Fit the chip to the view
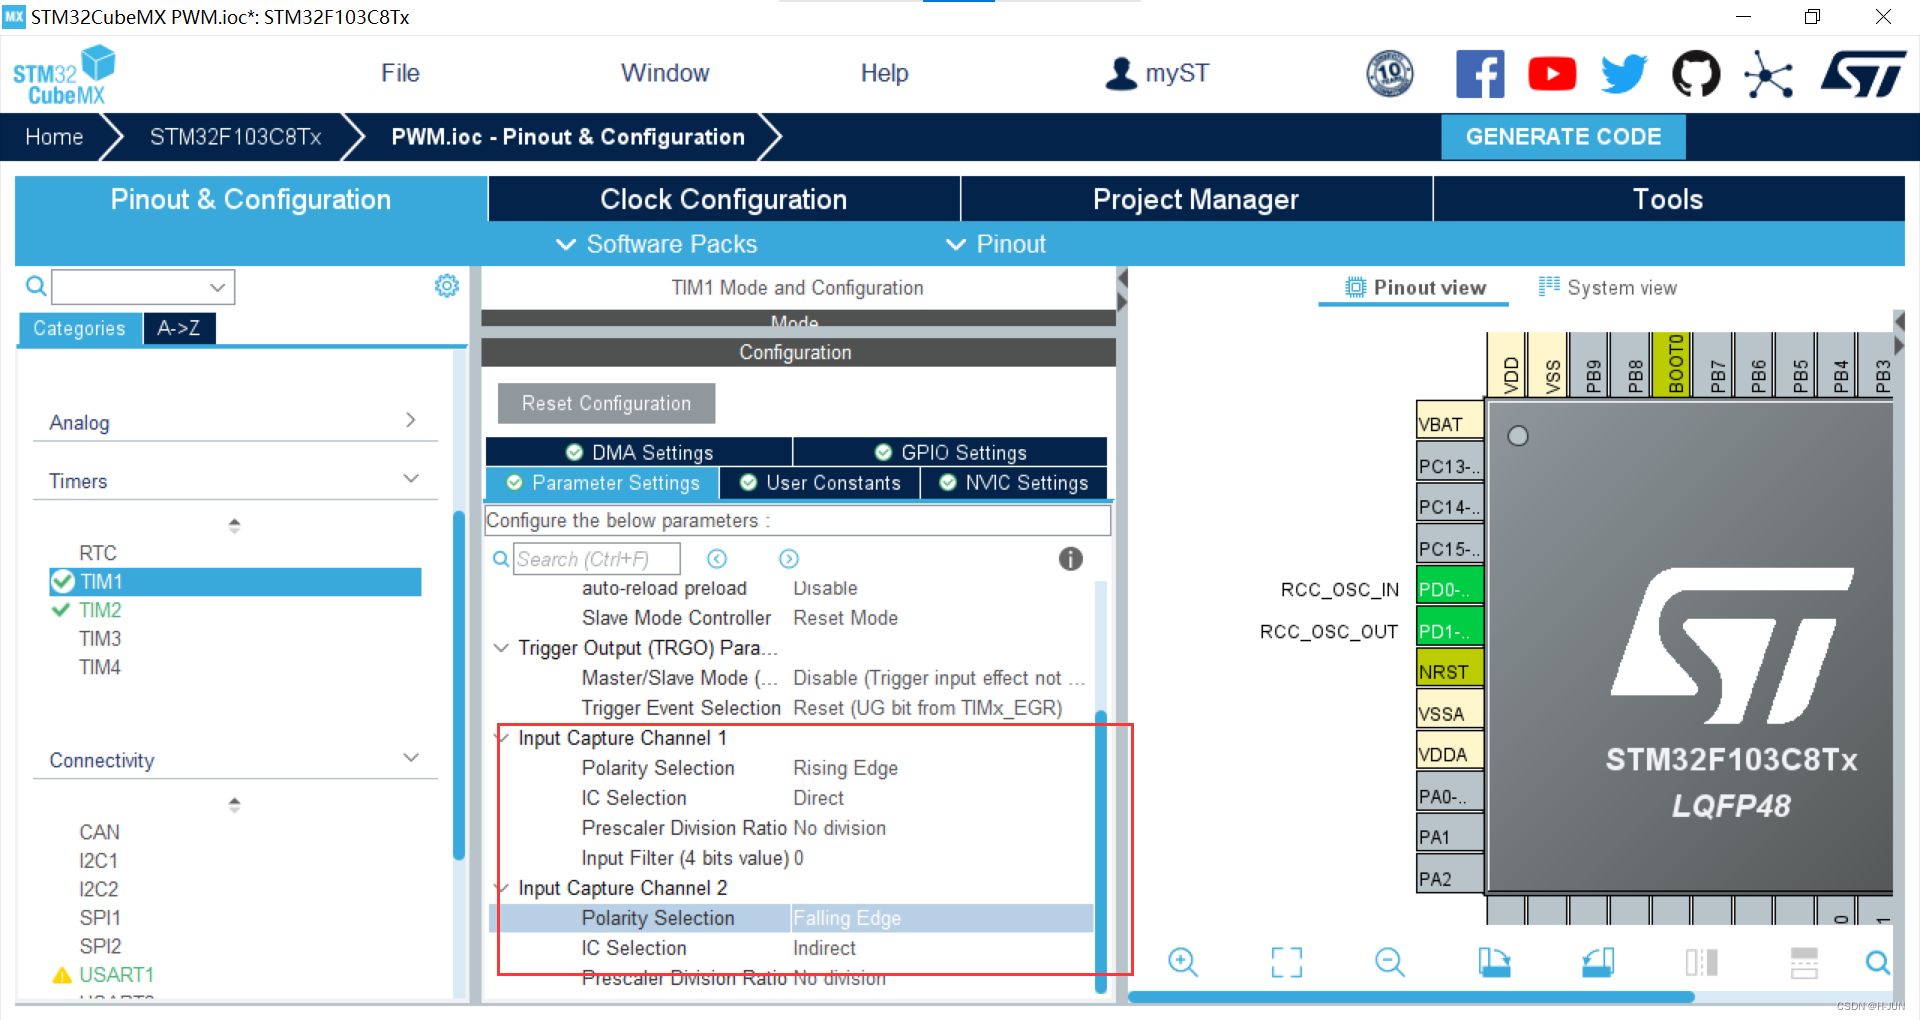 click(1287, 962)
